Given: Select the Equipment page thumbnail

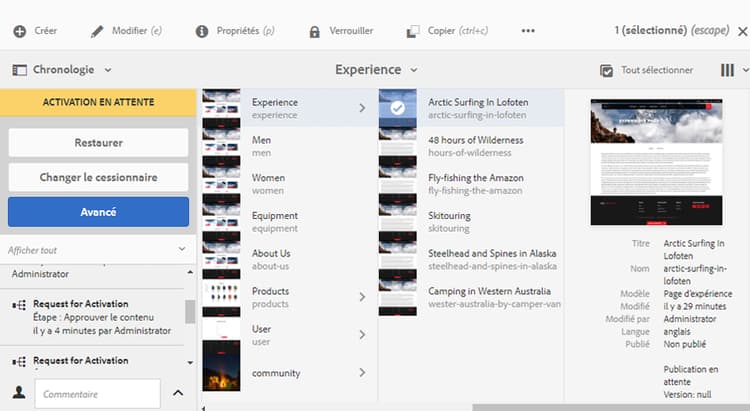Looking at the screenshot, I should [x=221, y=222].
